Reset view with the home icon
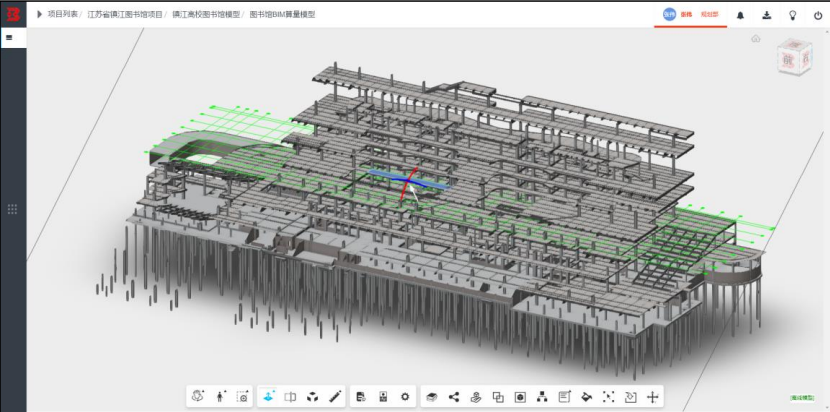The image size is (830, 412). 756,38
